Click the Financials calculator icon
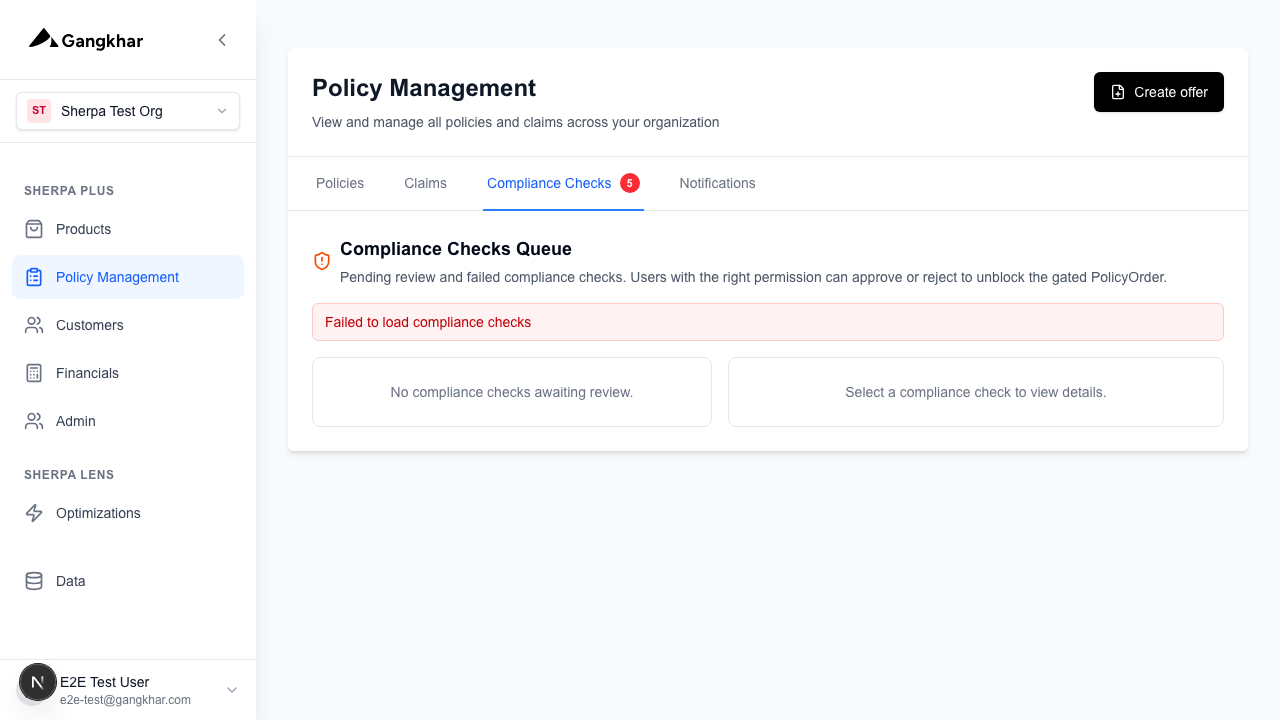The width and height of the screenshot is (1280, 720). pyautogui.click(x=34, y=373)
